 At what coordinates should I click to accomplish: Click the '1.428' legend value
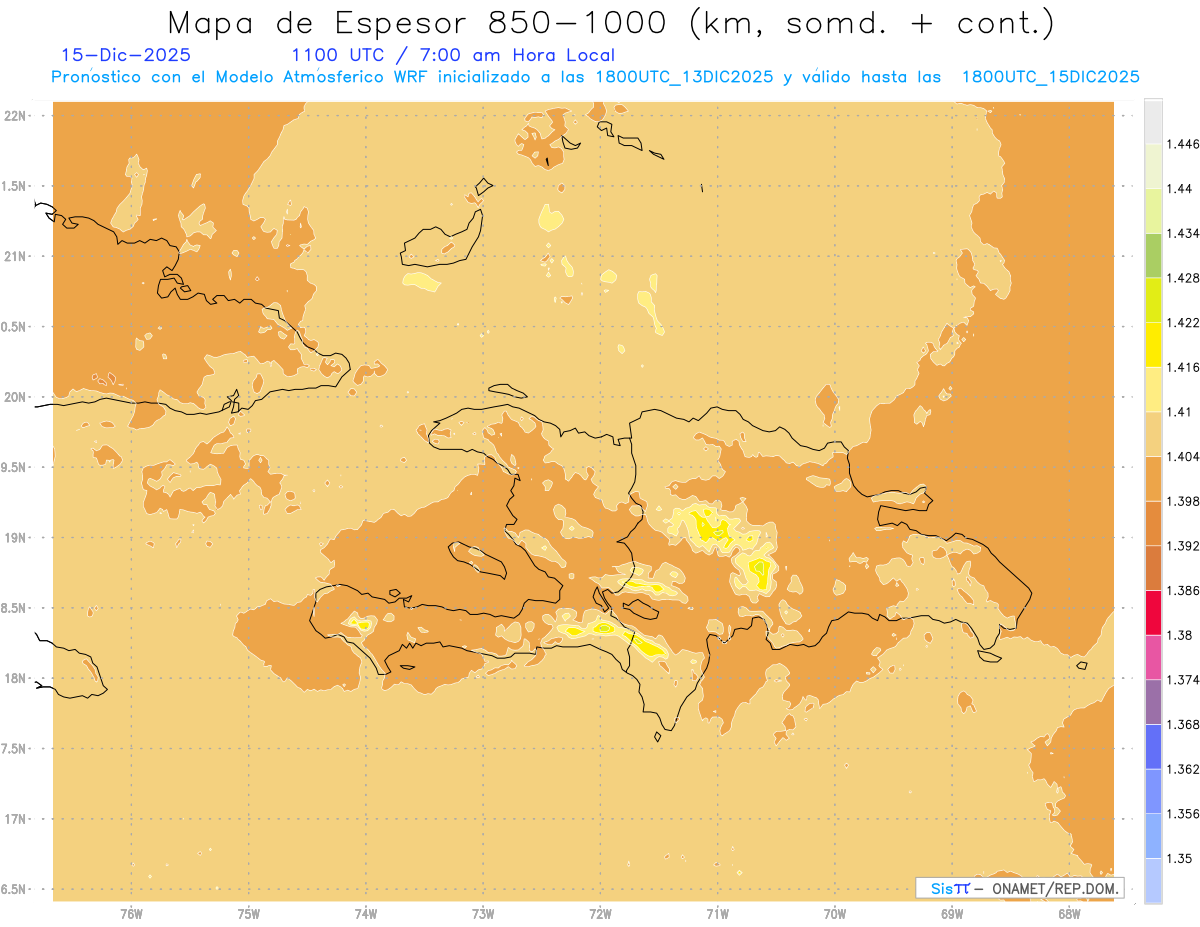(1183, 278)
